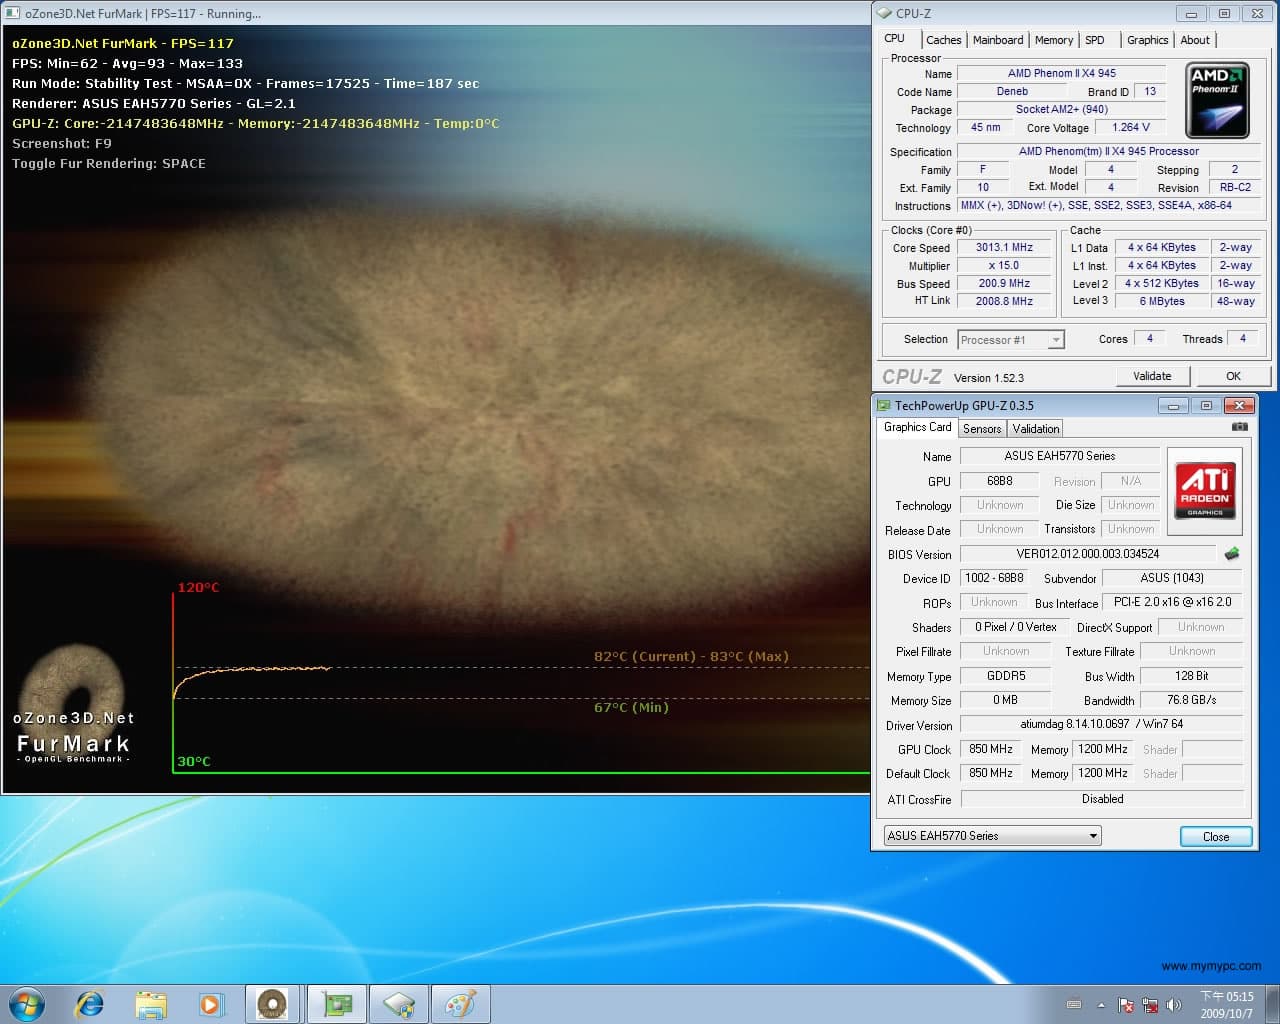Switch to the SPD tab in CPU-Z
1280x1024 pixels.
[x=1095, y=40]
